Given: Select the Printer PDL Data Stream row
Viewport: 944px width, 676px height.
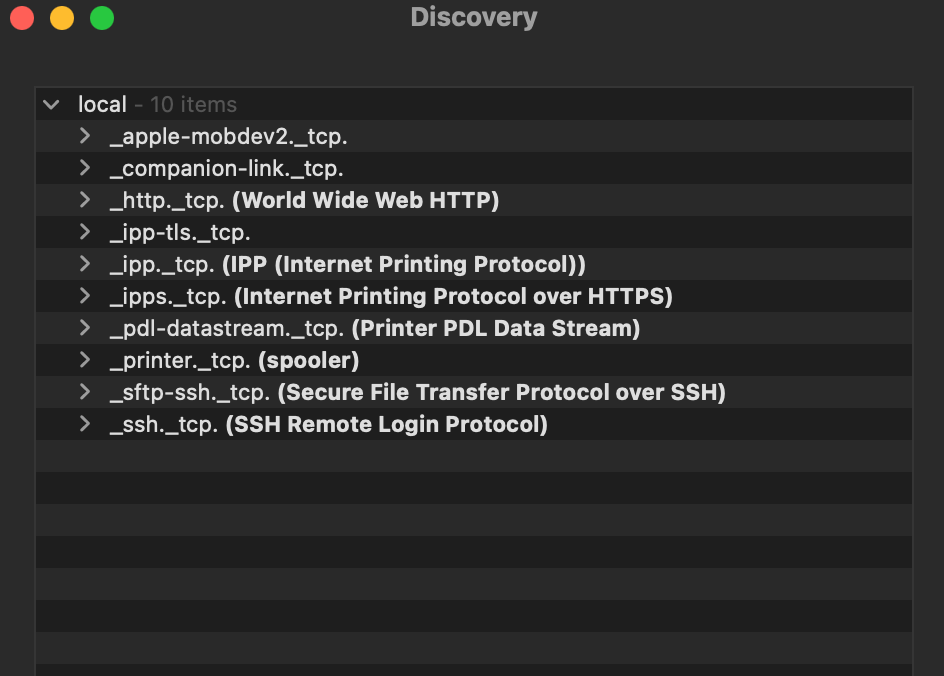Looking at the screenshot, I should coord(474,328).
